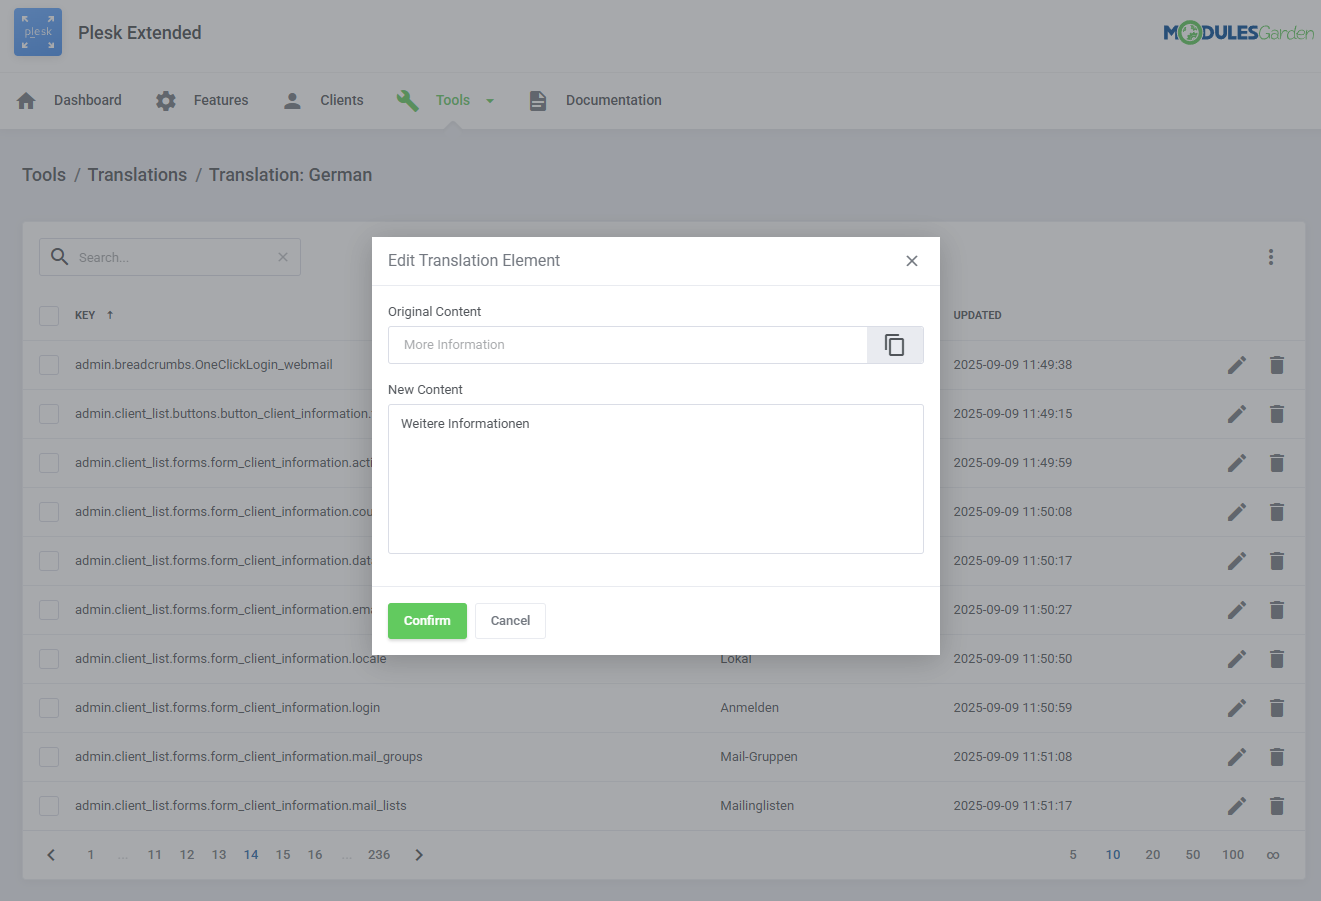This screenshot has height=901, width=1321.
Task: Expand the Tools dropdown menu
Action: (x=453, y=100)
